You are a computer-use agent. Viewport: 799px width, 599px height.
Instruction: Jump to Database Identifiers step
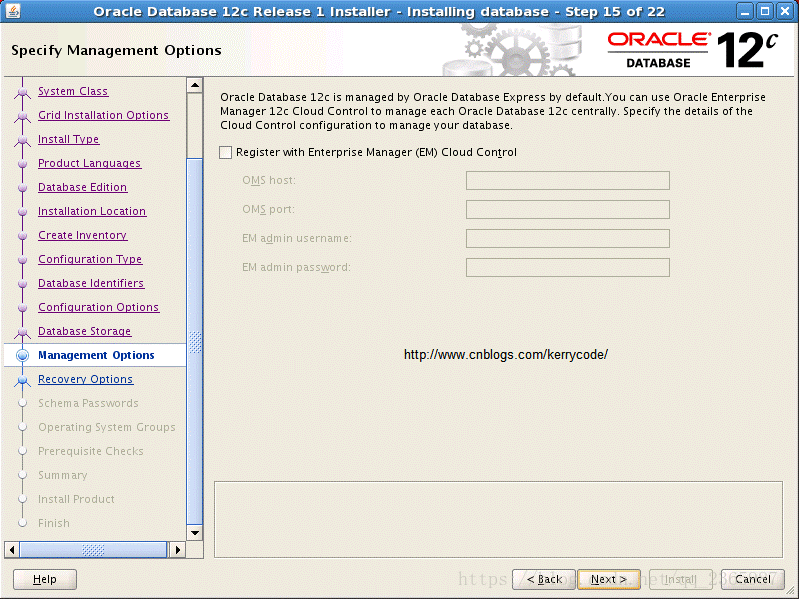pos(91,283)
